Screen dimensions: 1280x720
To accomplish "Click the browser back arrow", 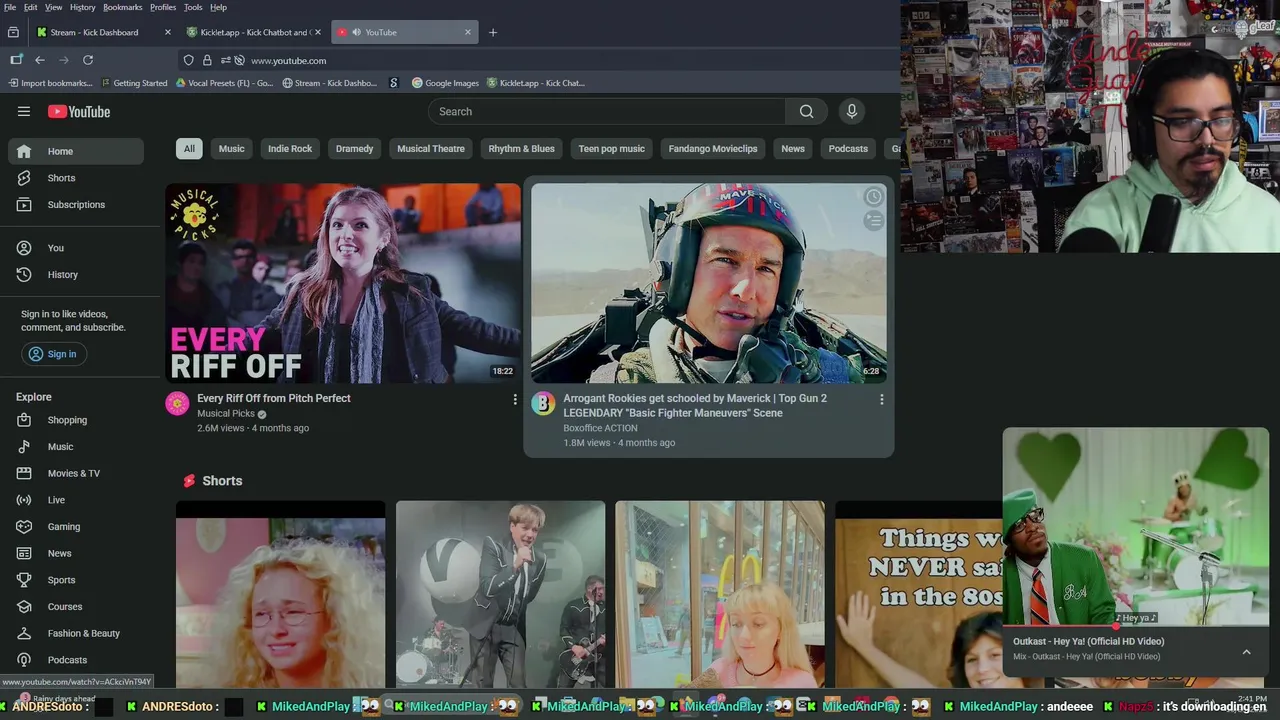I will (x=40, y=60).
